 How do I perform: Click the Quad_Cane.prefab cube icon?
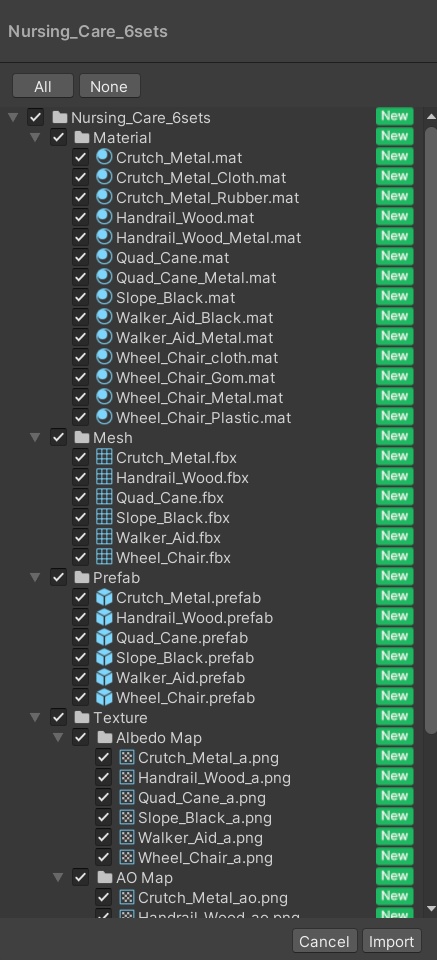click(105, 637)
